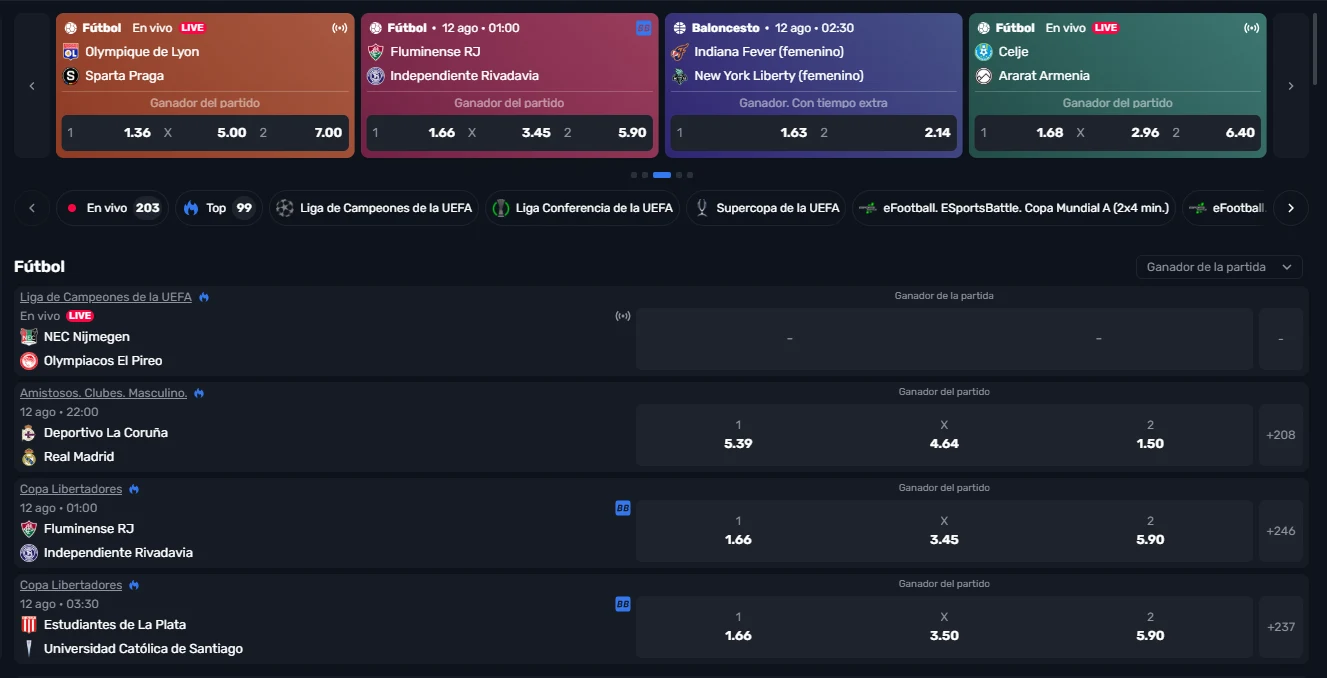Click the Olympique de Lyon team crest
This screenshot has height=678, width=1327.
(x=71, y=52)
